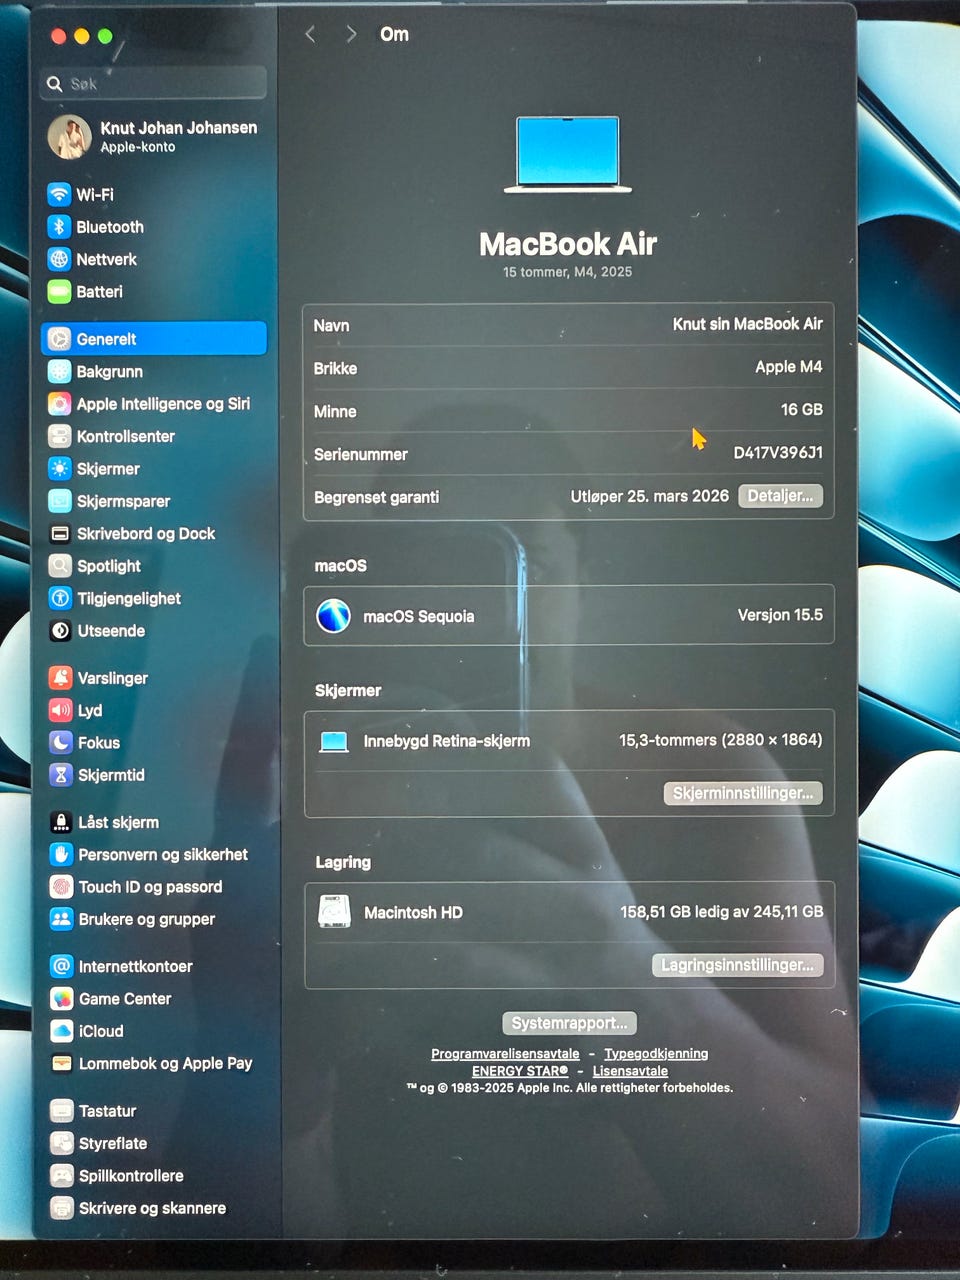Click Versjon 15.5 text
The image size is (960, 1280).
780,615
